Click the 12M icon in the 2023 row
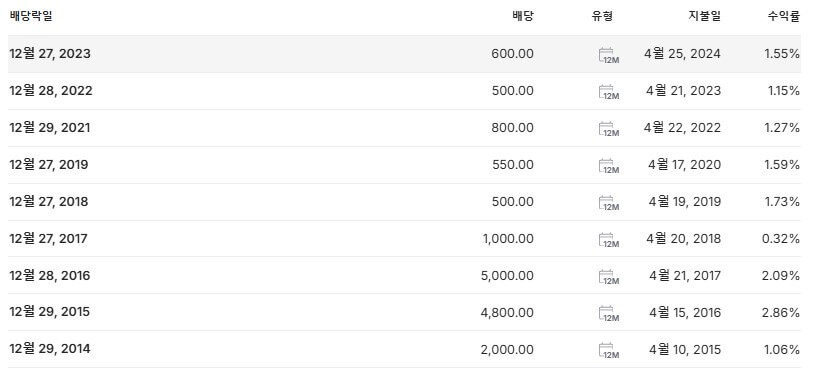Screen dimensions: 813x371 [609, 55]
